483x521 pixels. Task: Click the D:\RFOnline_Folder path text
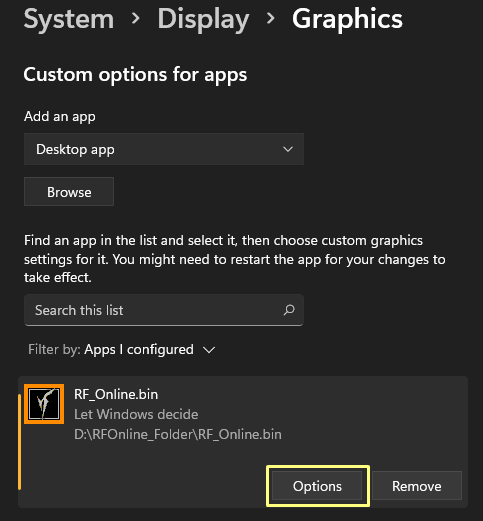click(x=178, y=434)
